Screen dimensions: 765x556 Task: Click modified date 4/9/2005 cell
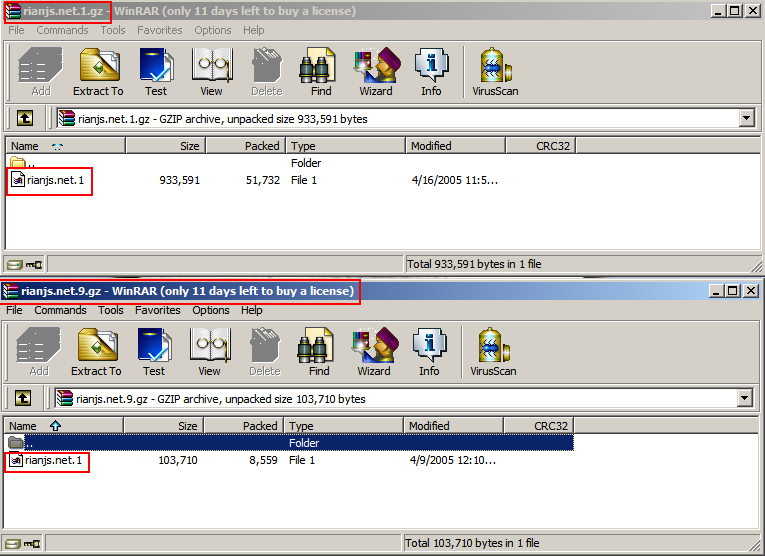[453, 460]
